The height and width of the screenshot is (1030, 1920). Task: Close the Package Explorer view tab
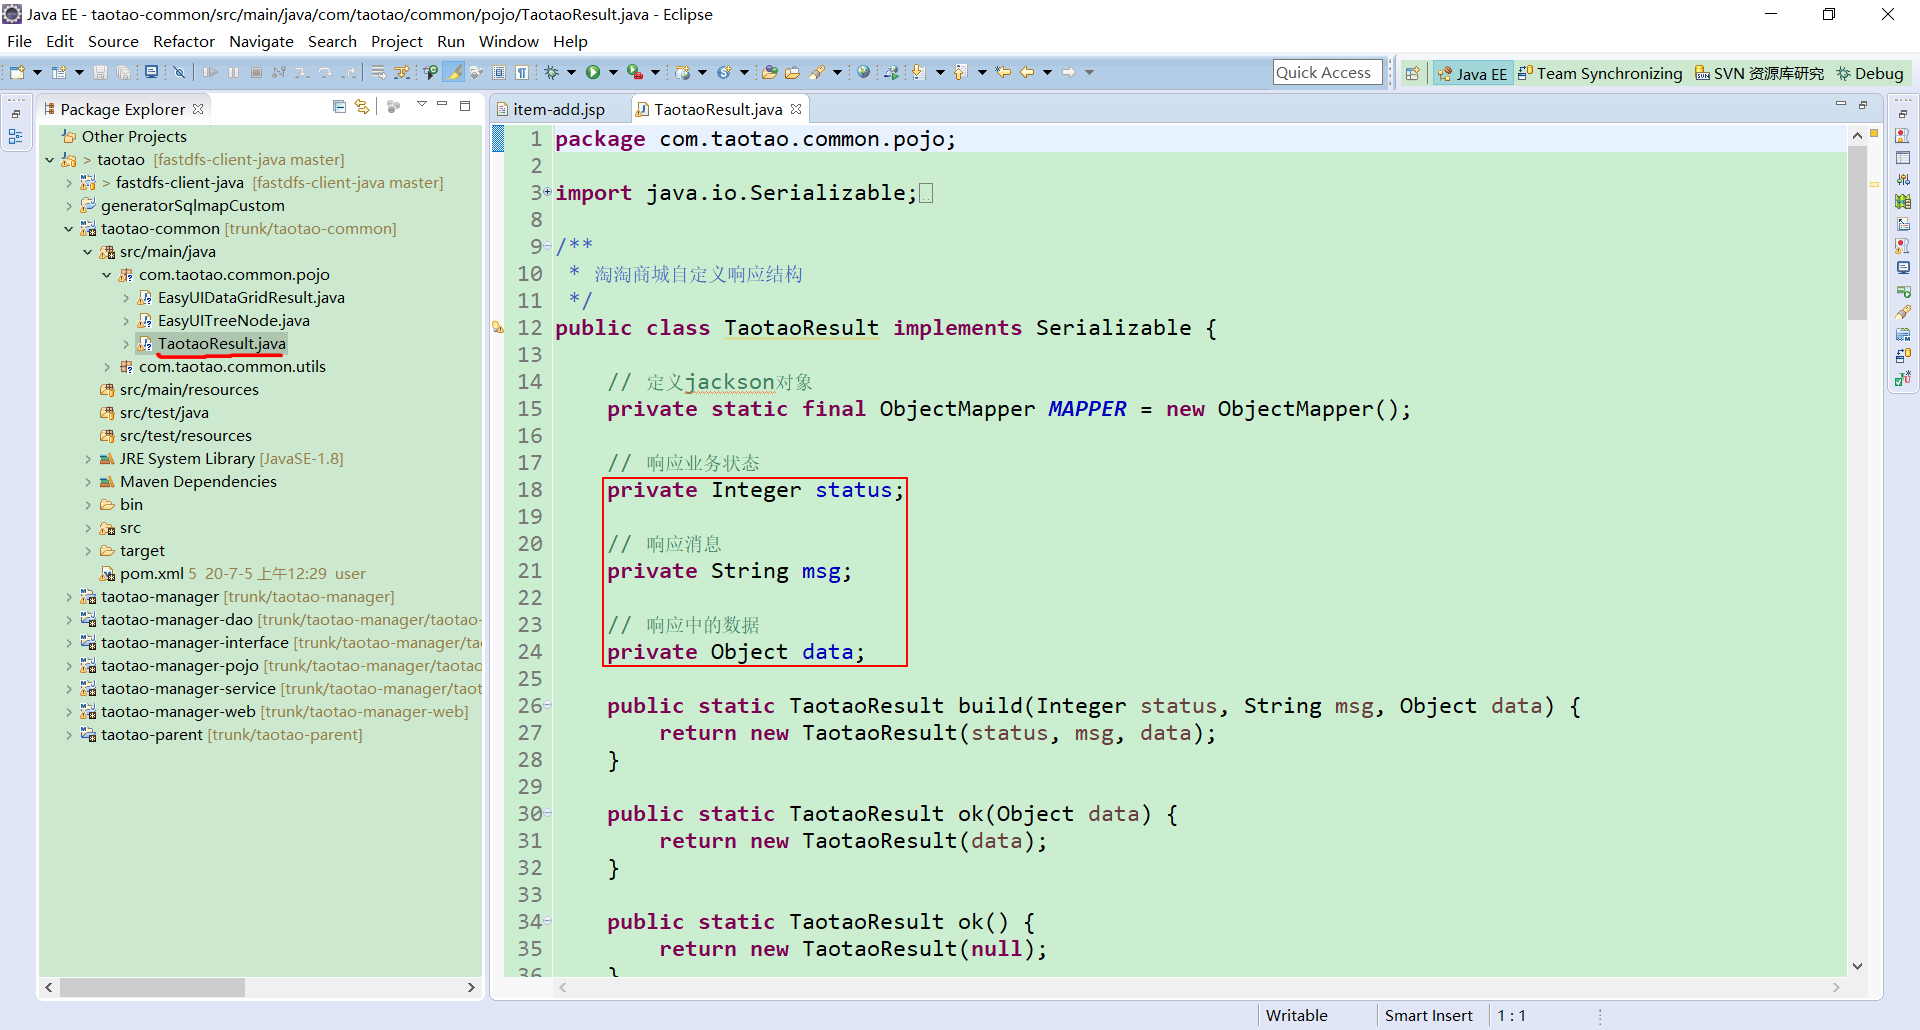pyautogui.click(x=198, y=109)
